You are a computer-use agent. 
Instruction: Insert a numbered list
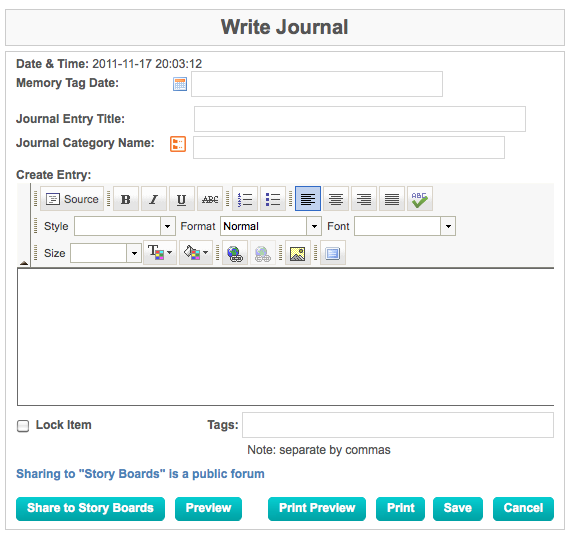245,199
